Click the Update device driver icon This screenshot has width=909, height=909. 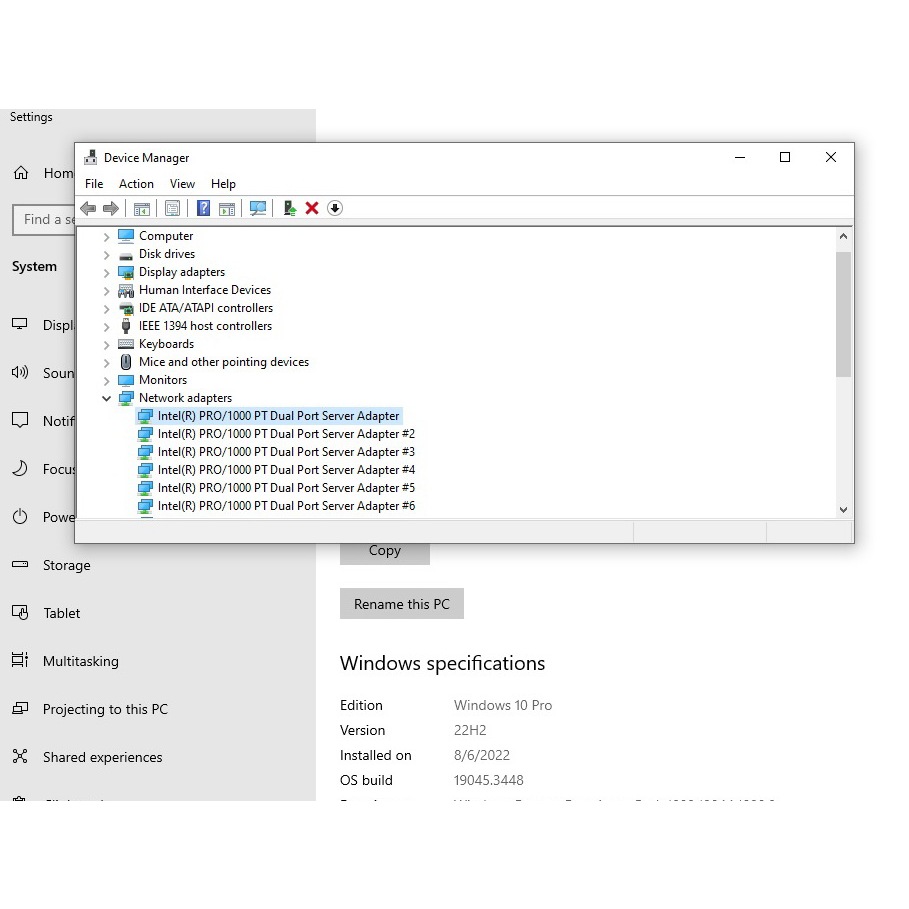point(290,208)
